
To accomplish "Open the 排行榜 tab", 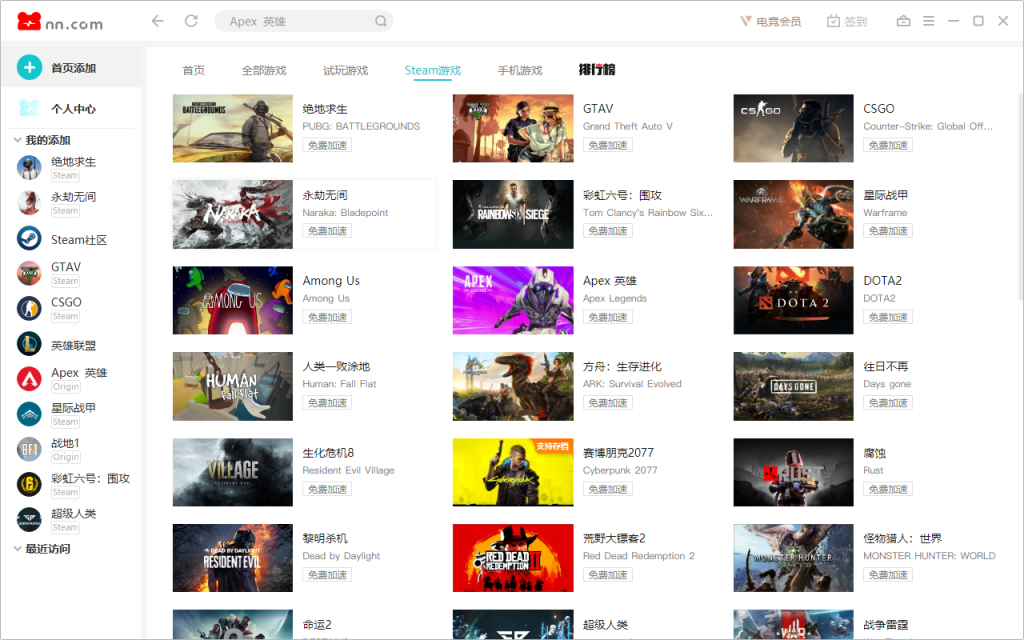I will (597, 69).
